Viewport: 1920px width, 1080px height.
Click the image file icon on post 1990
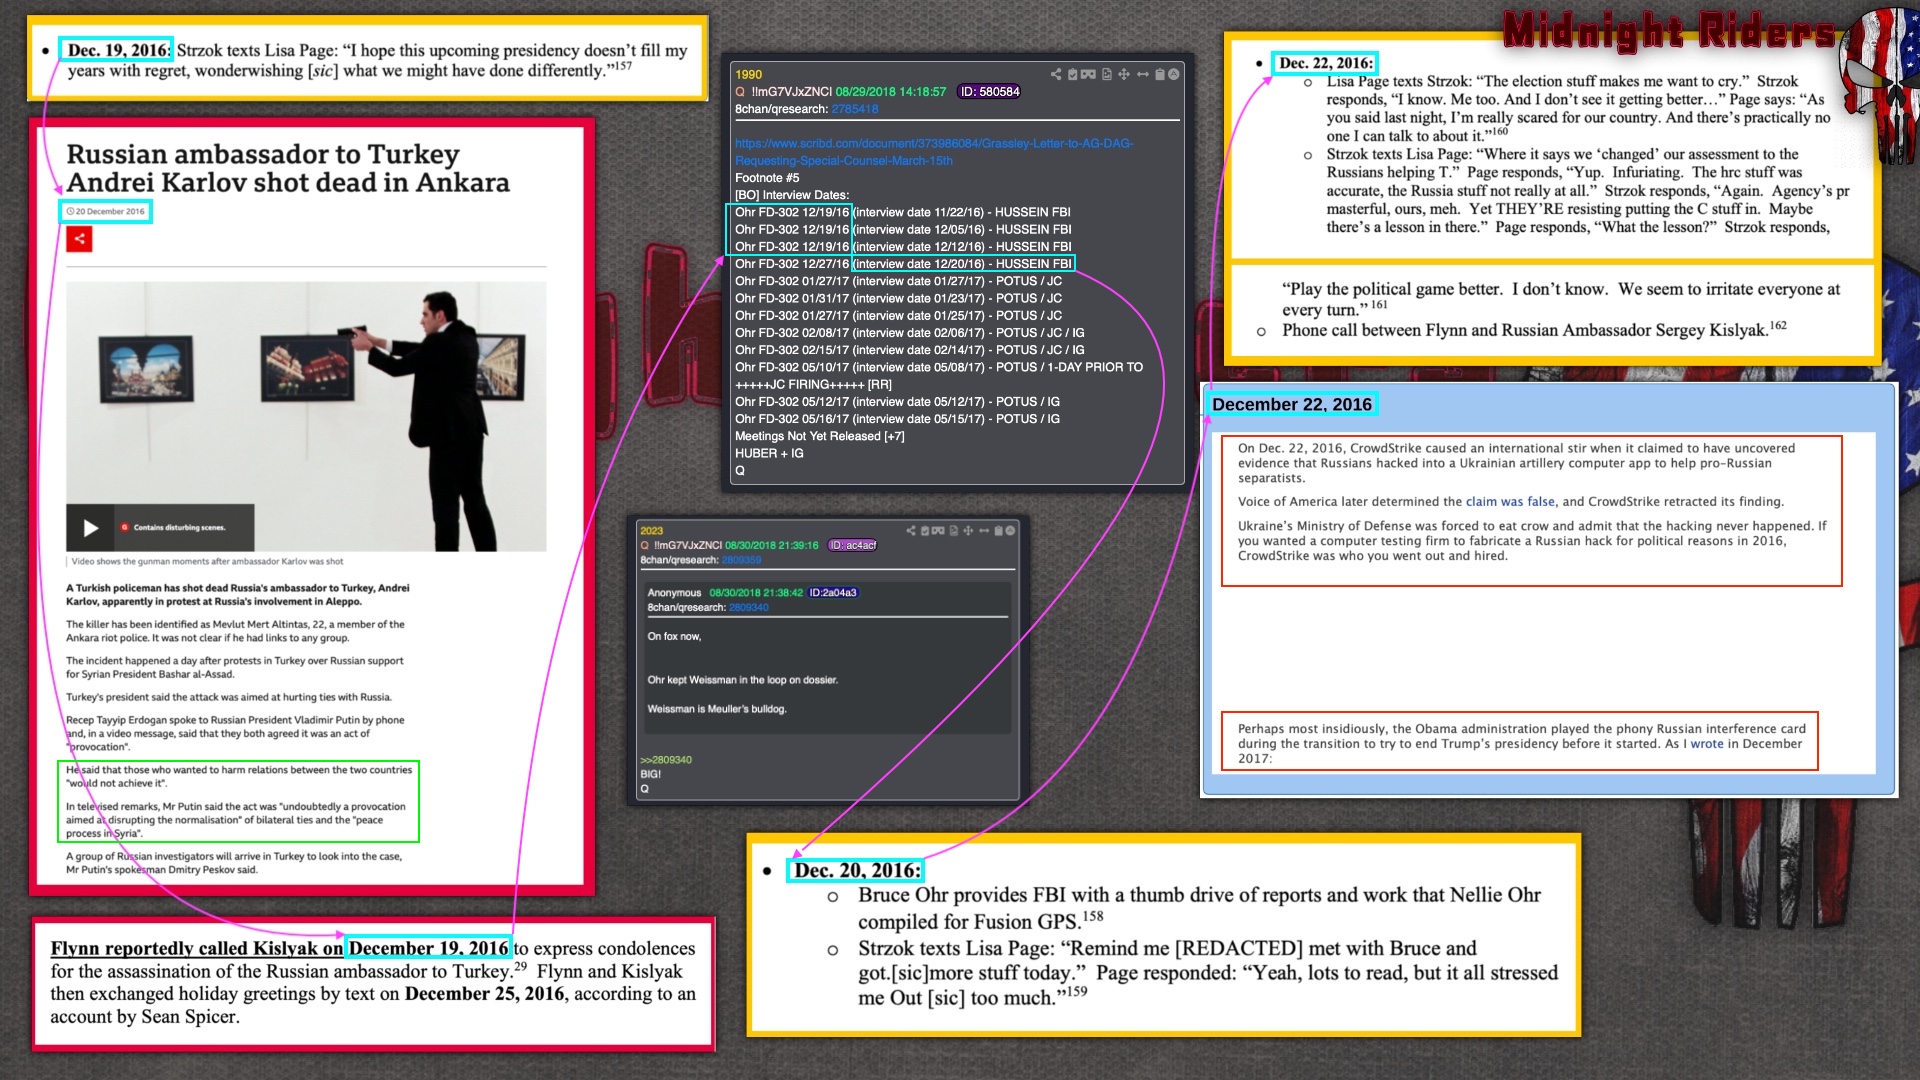(x=1107, y=74)
